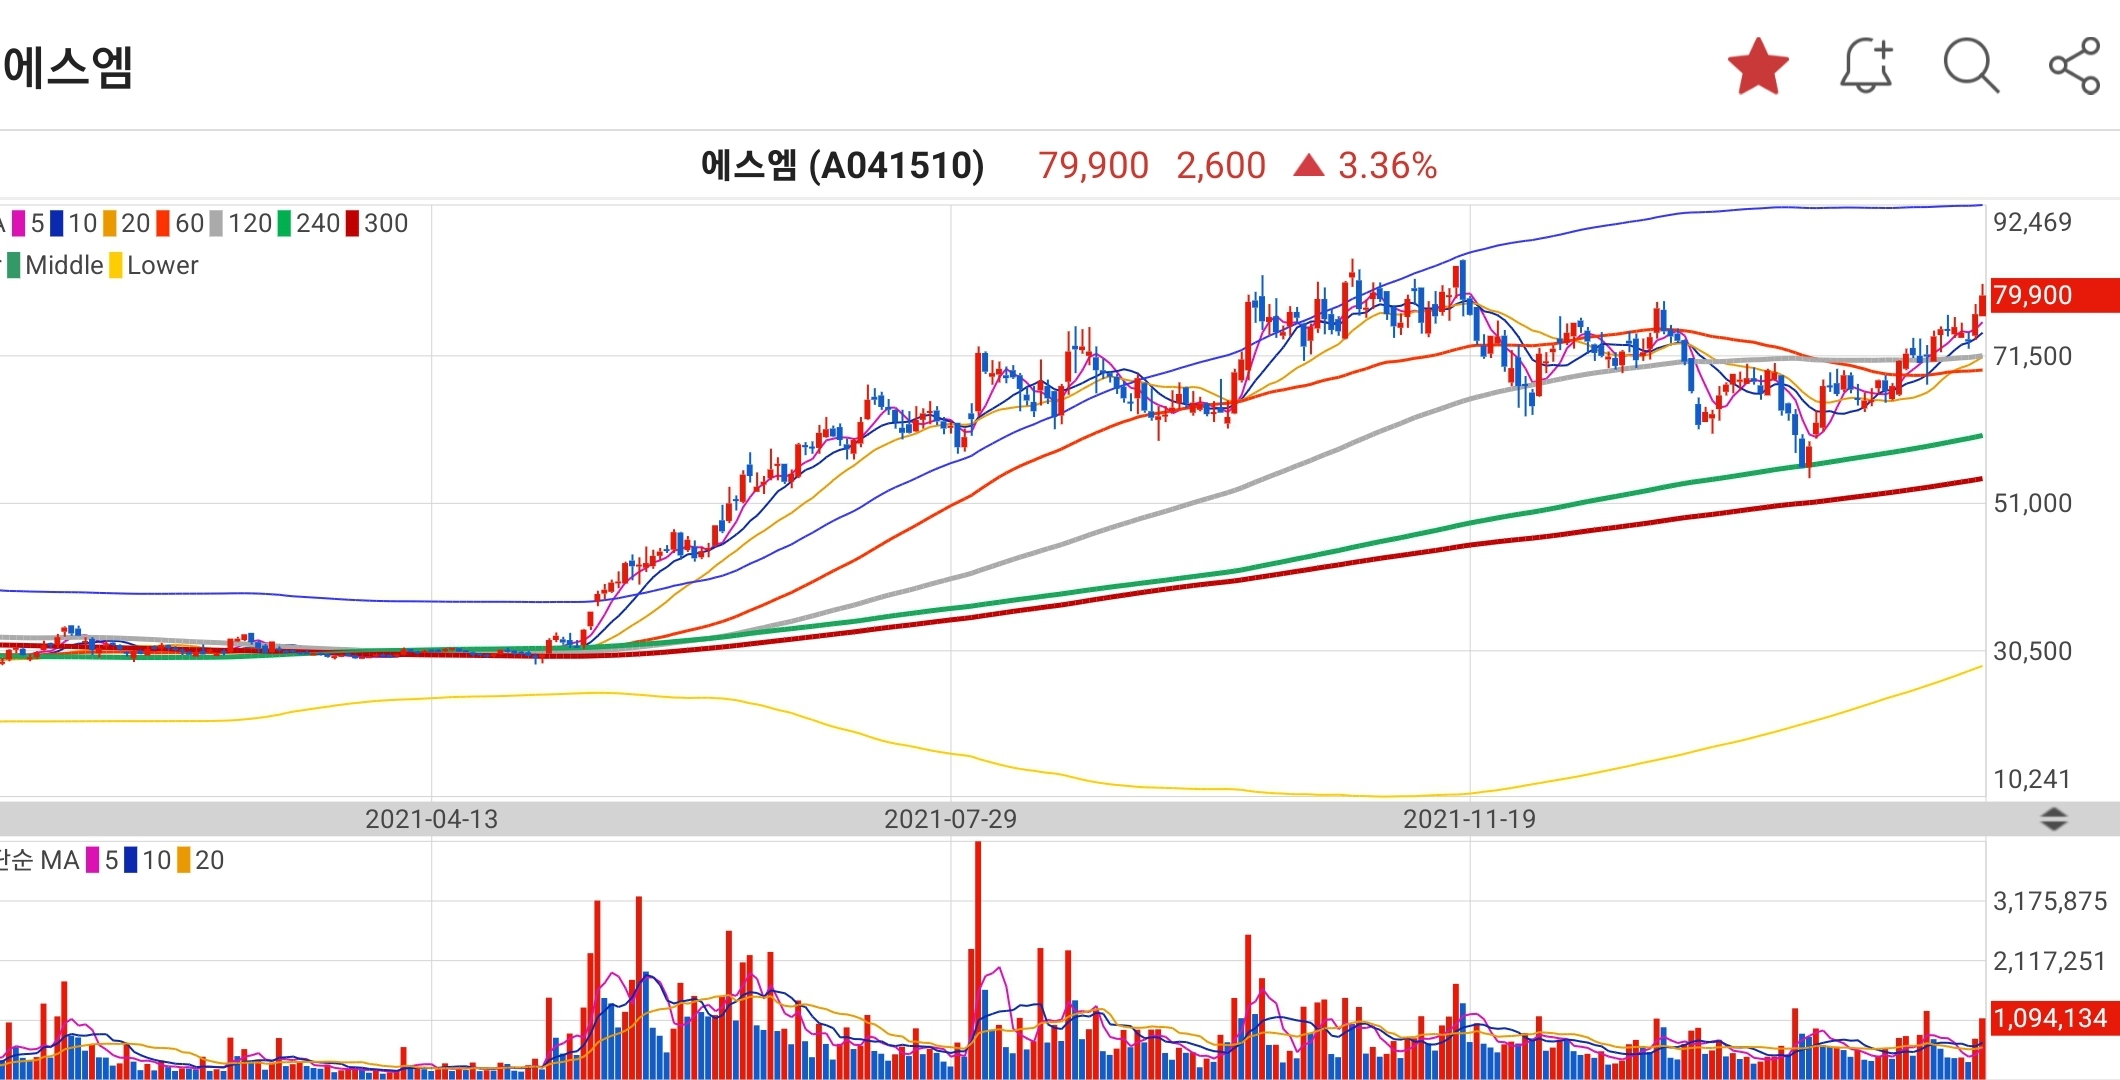Click the MA 5 pink legend swatch
Viewport: 2120px width, 1080px height.
coord(18,223)
